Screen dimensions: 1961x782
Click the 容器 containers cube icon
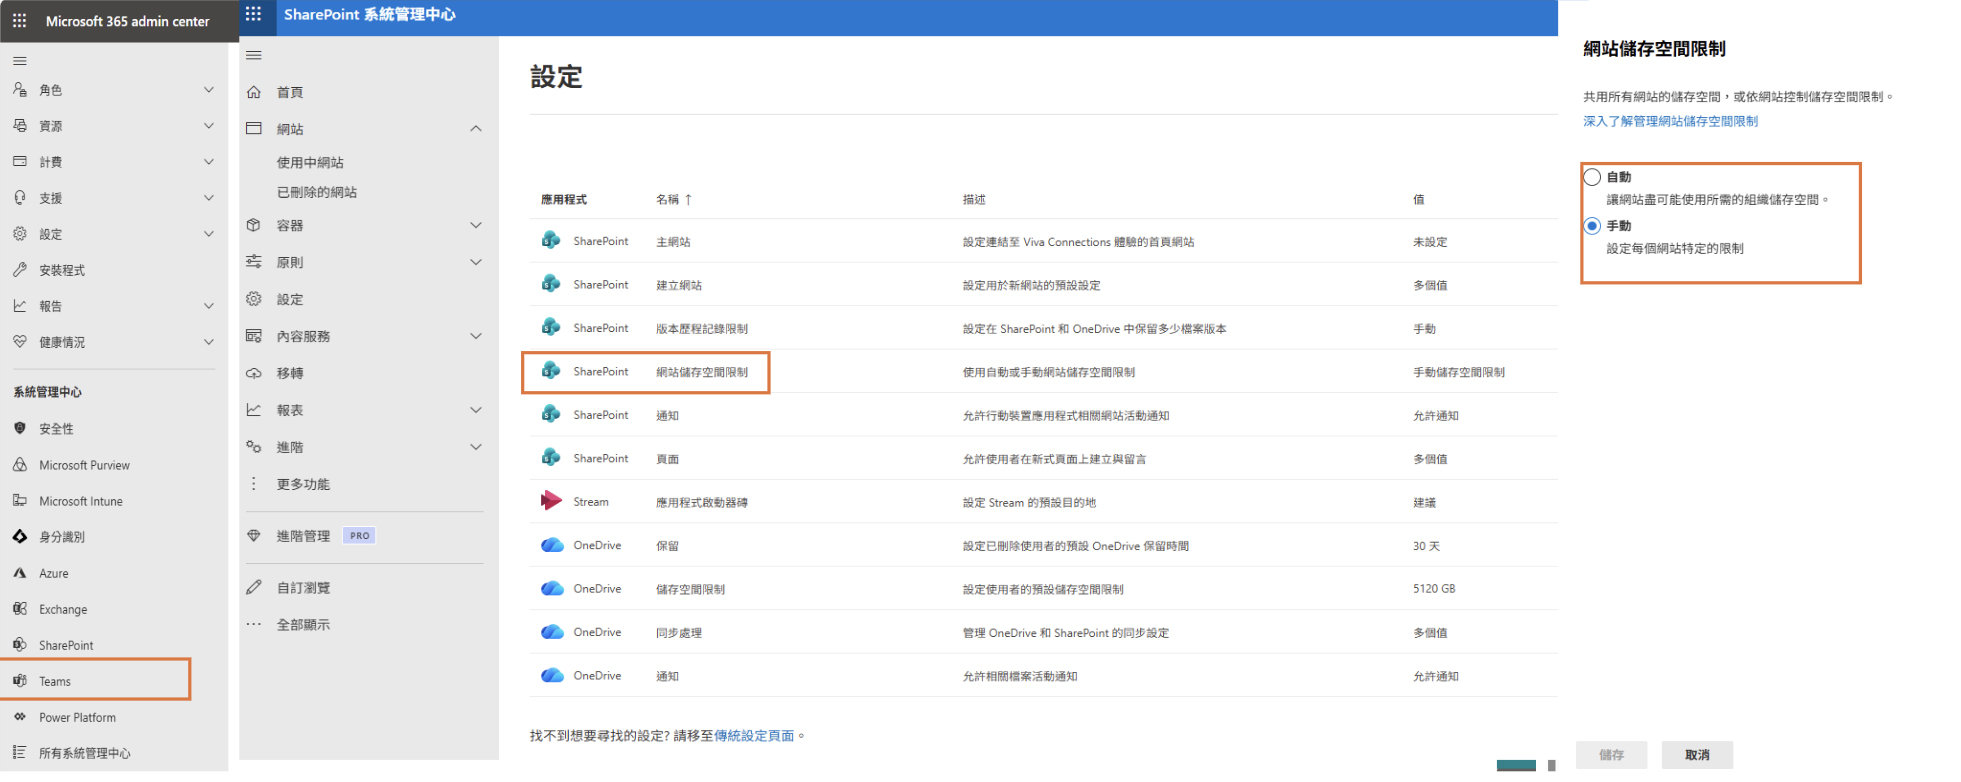tap(254, 225)
